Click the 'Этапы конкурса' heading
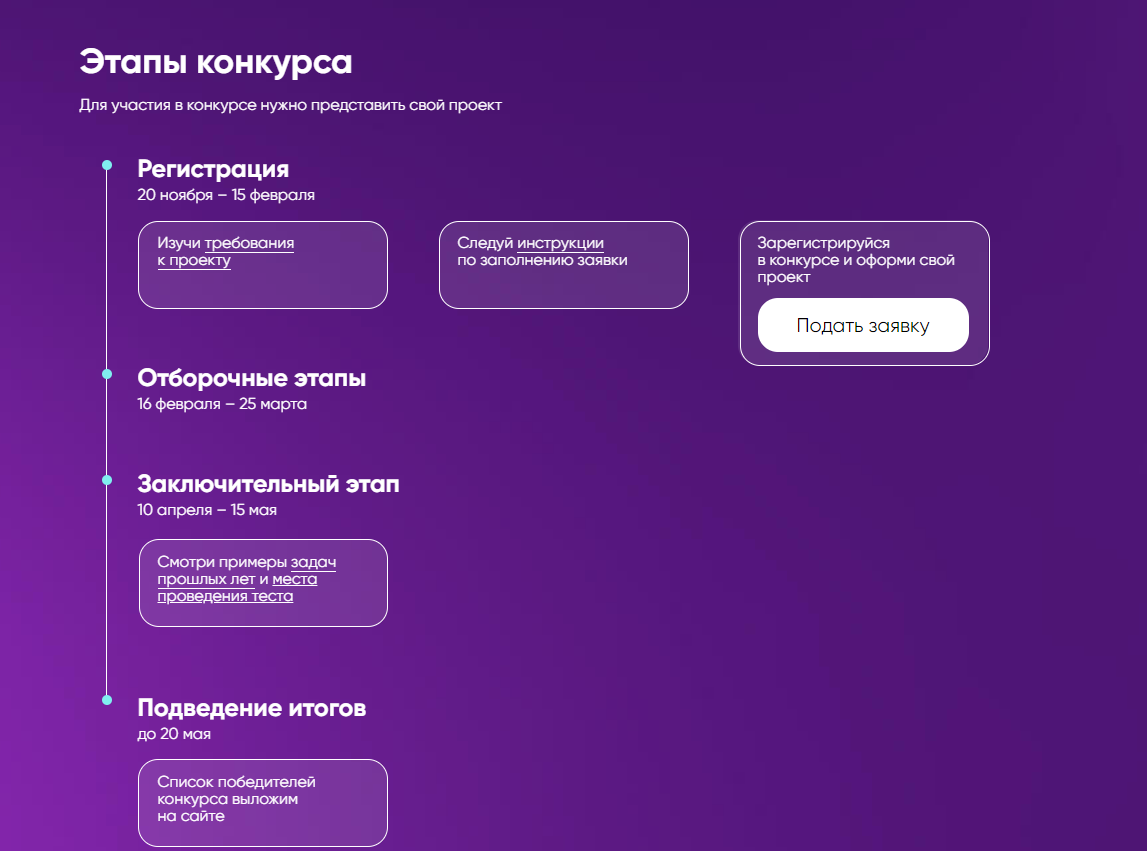1147x851 pixels. pyautogui.click(x=216, y=62)
